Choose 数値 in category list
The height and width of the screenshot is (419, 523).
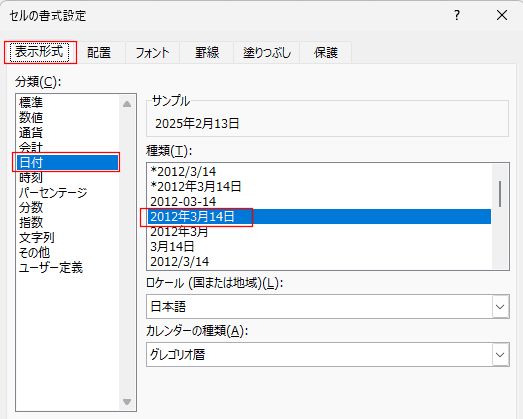click(68, 117)
